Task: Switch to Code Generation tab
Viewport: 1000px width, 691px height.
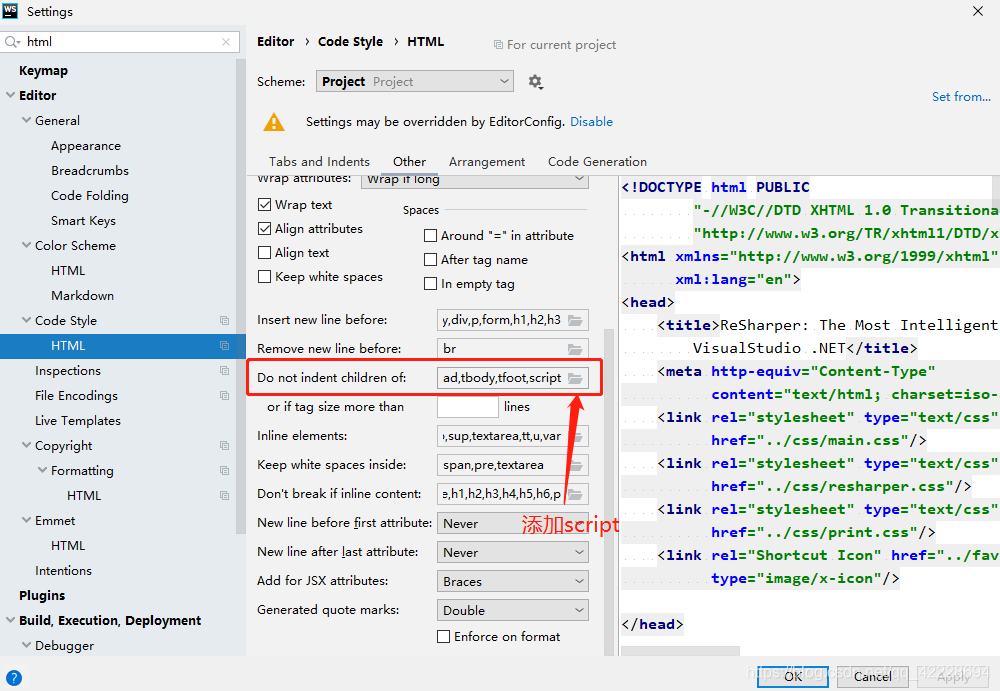Action: [x=597, y=162]
